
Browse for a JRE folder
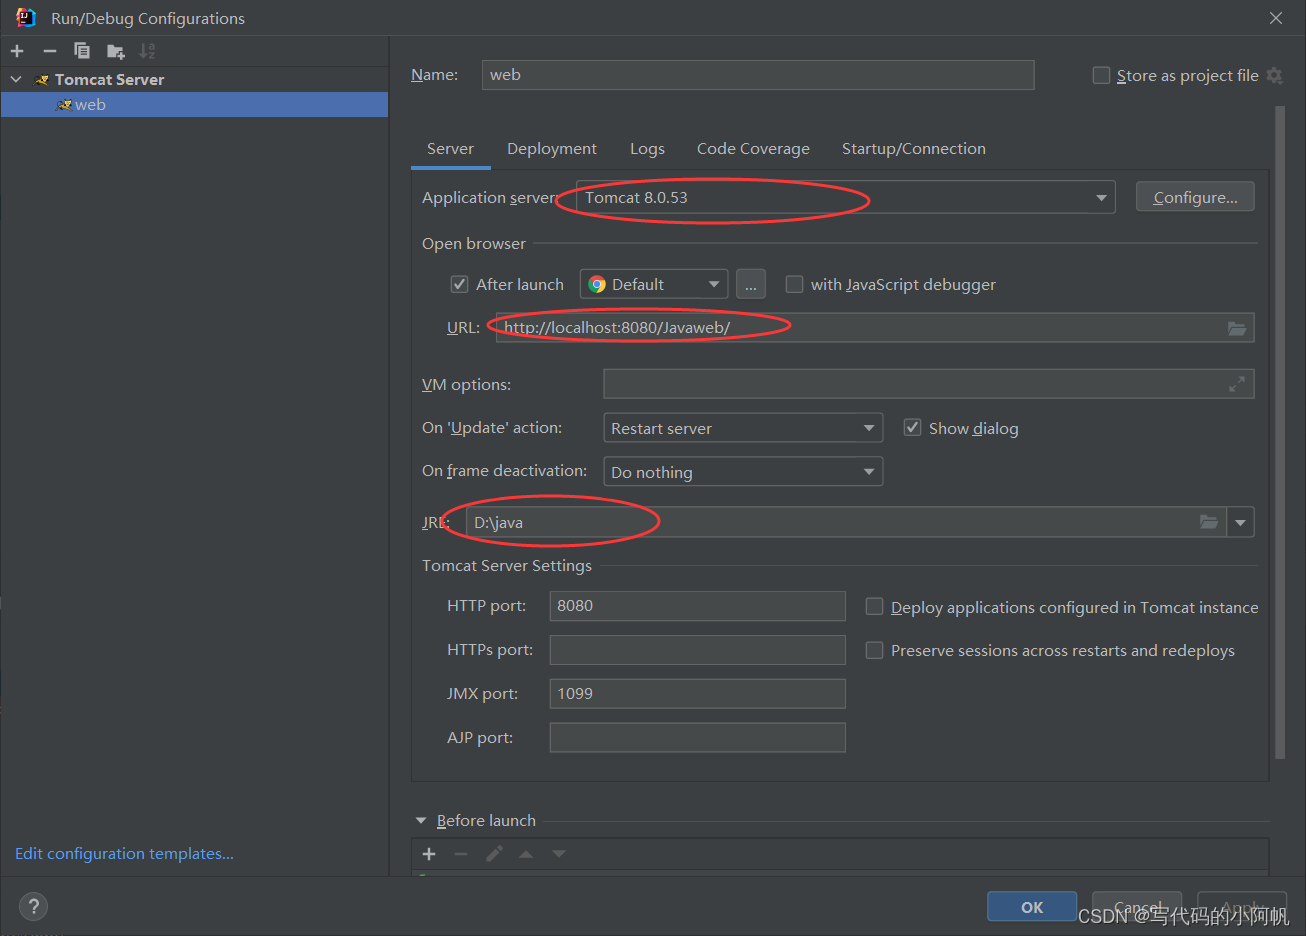[x=1209, y=522]
